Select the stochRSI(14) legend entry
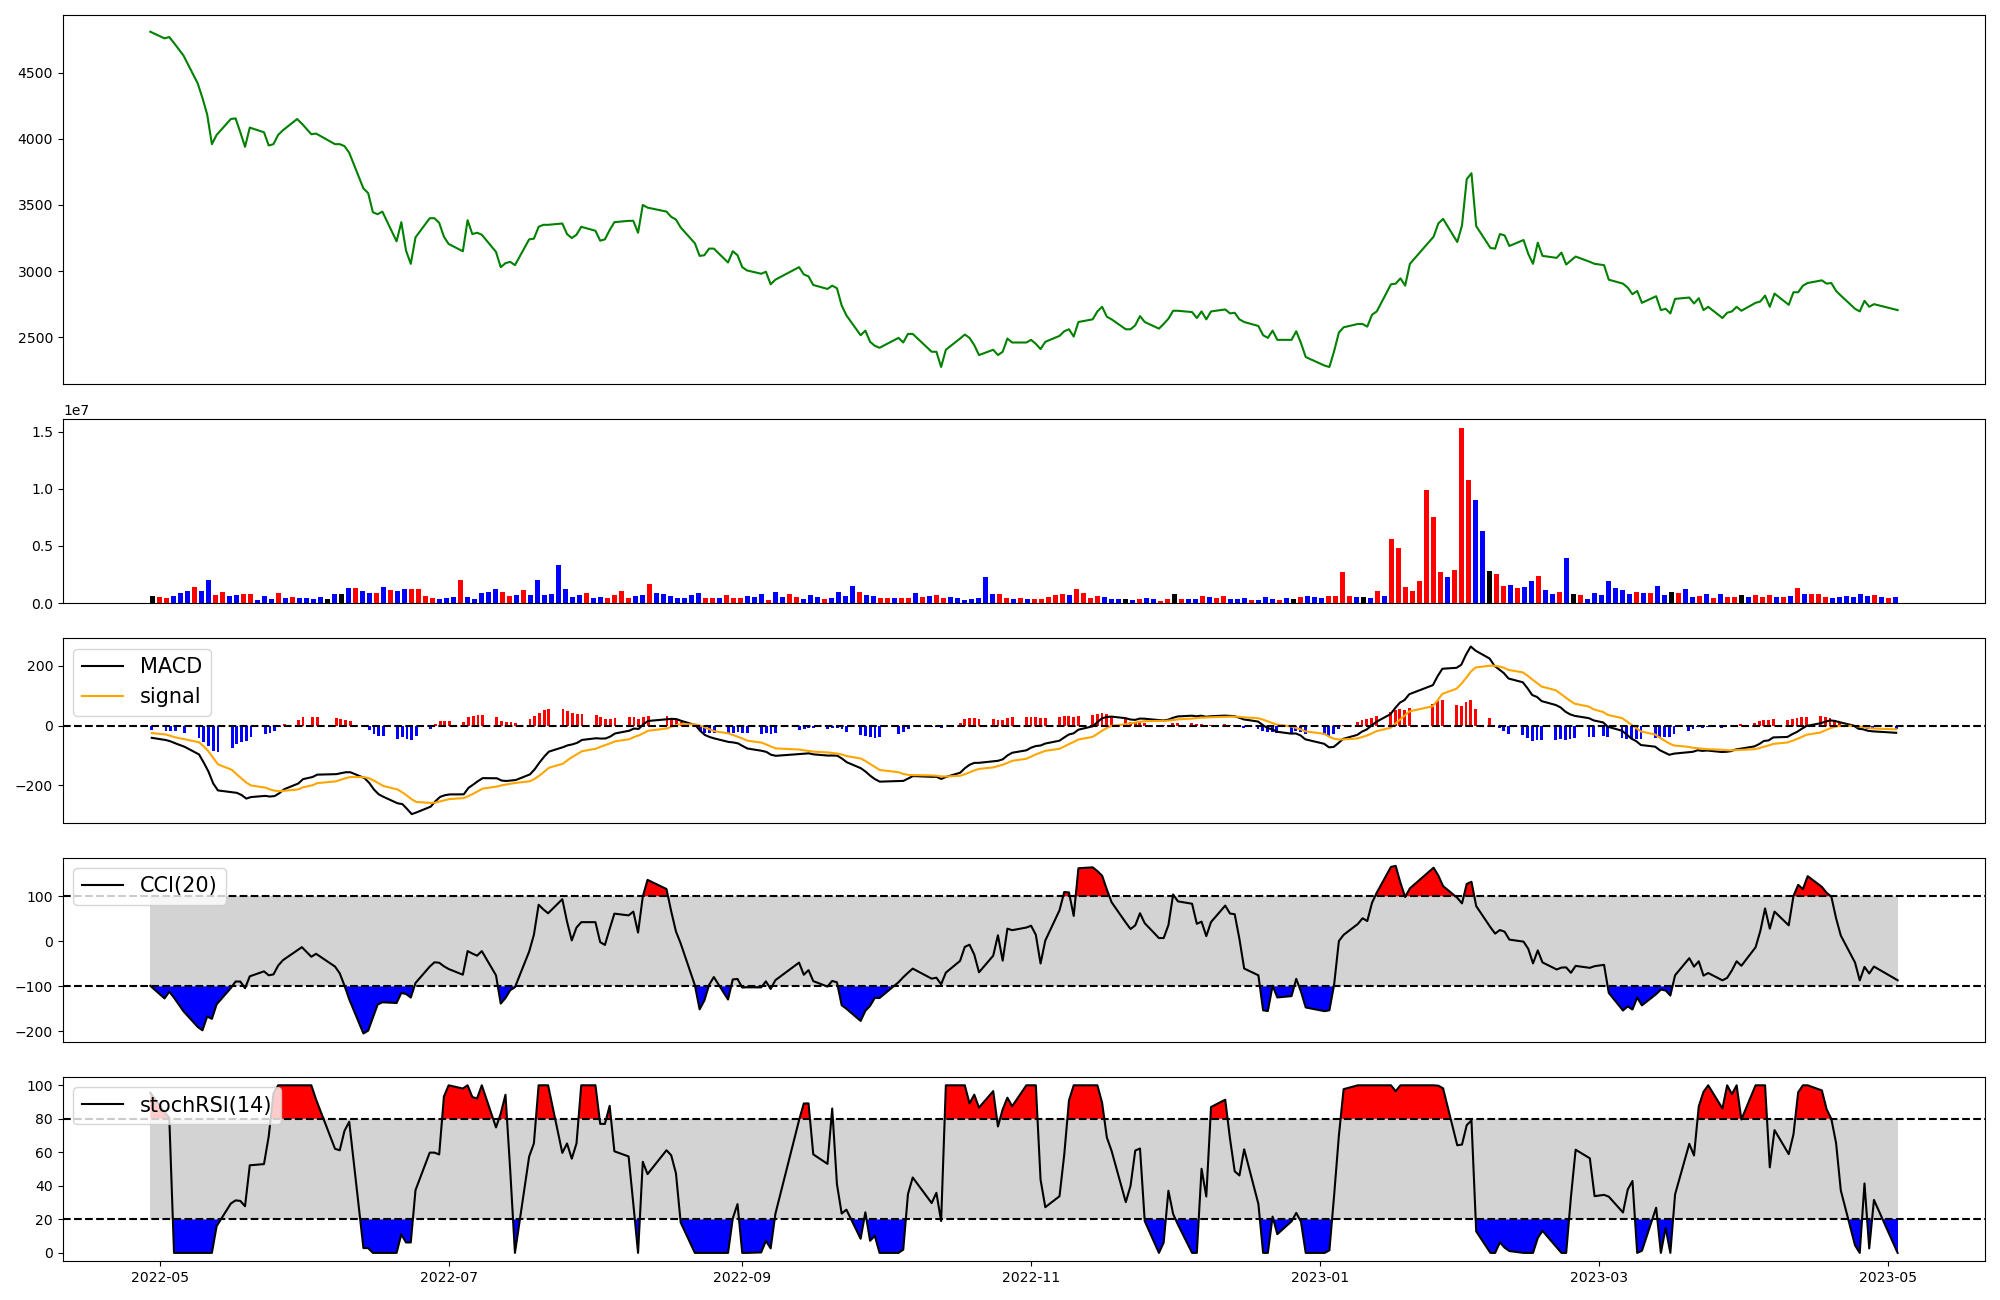 pos(204,1105)
